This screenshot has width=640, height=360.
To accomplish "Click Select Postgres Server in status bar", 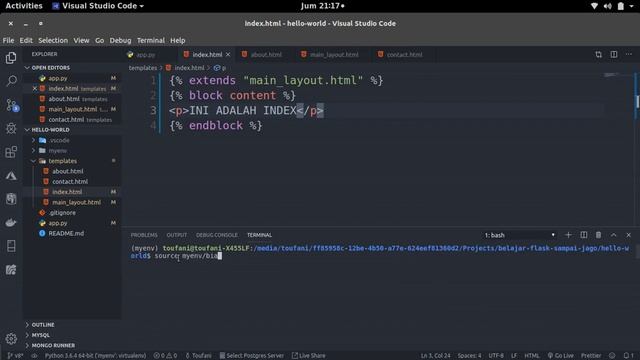I will (x=251, y=356).
